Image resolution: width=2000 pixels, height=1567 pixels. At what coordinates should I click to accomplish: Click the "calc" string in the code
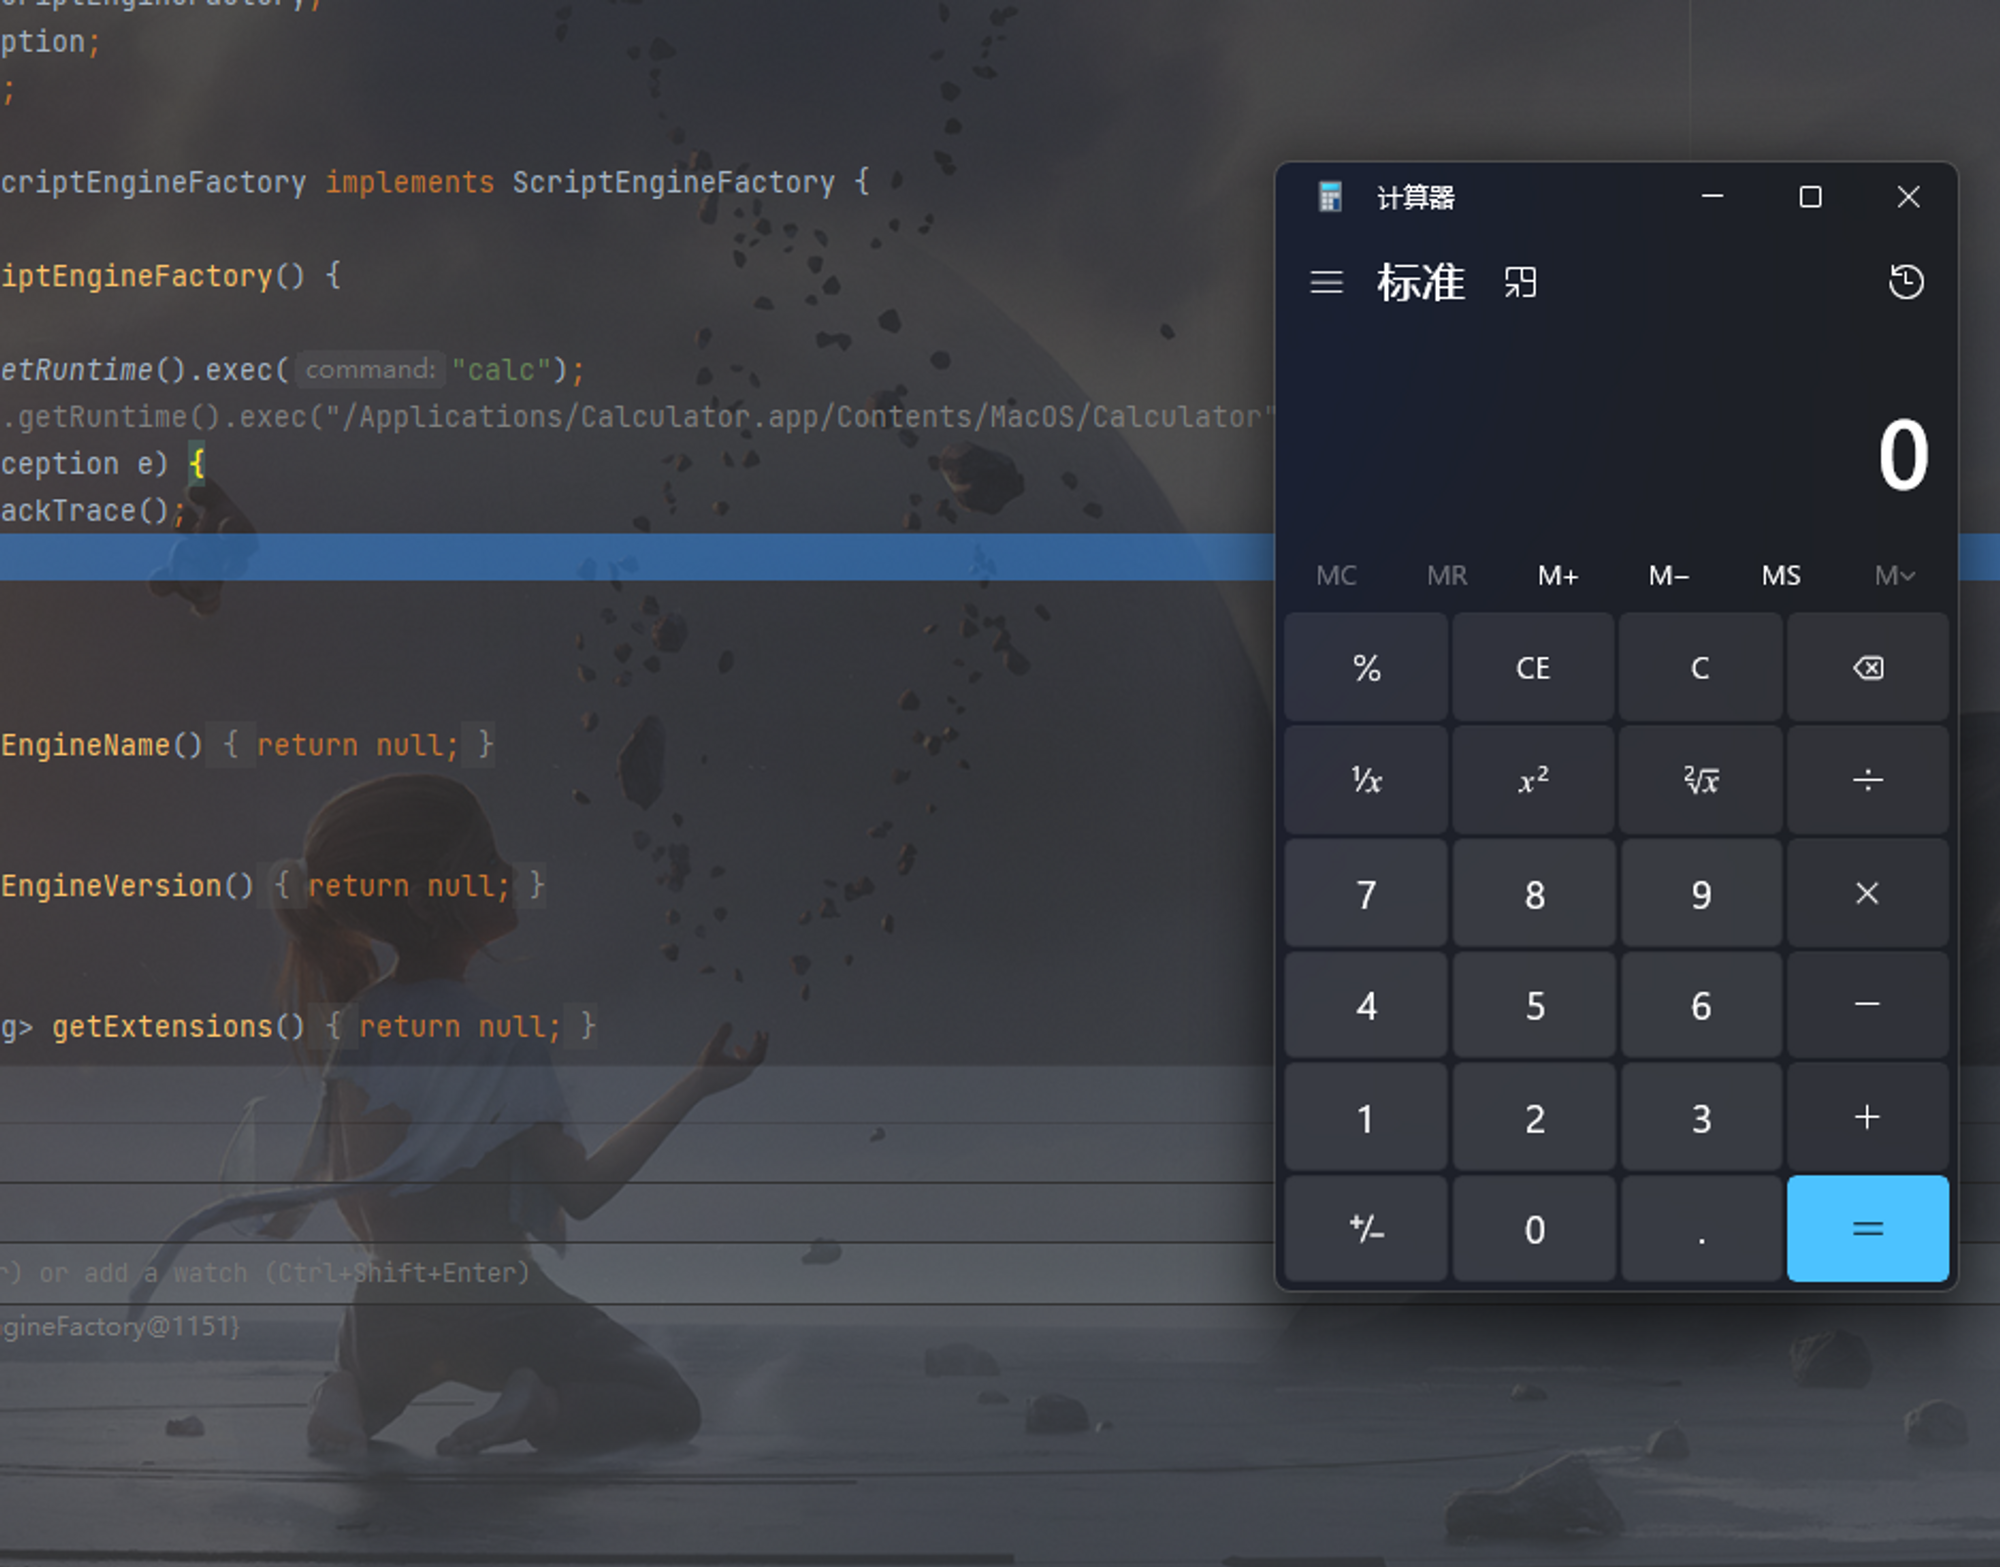[x=501, y=370]
